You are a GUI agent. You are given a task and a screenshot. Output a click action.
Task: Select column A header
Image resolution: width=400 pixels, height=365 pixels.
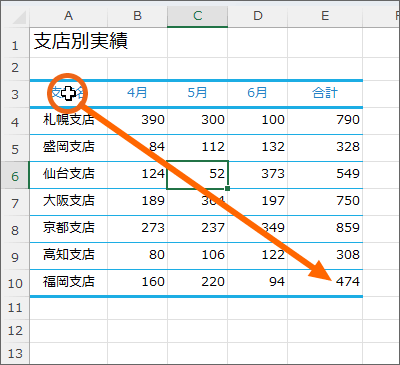(x=68, y=16)
